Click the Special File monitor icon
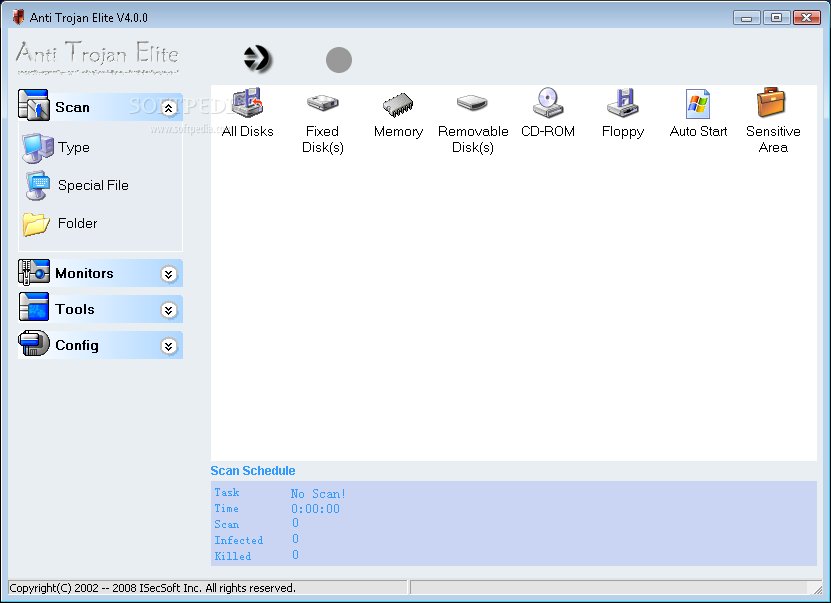 coord(38,185)
